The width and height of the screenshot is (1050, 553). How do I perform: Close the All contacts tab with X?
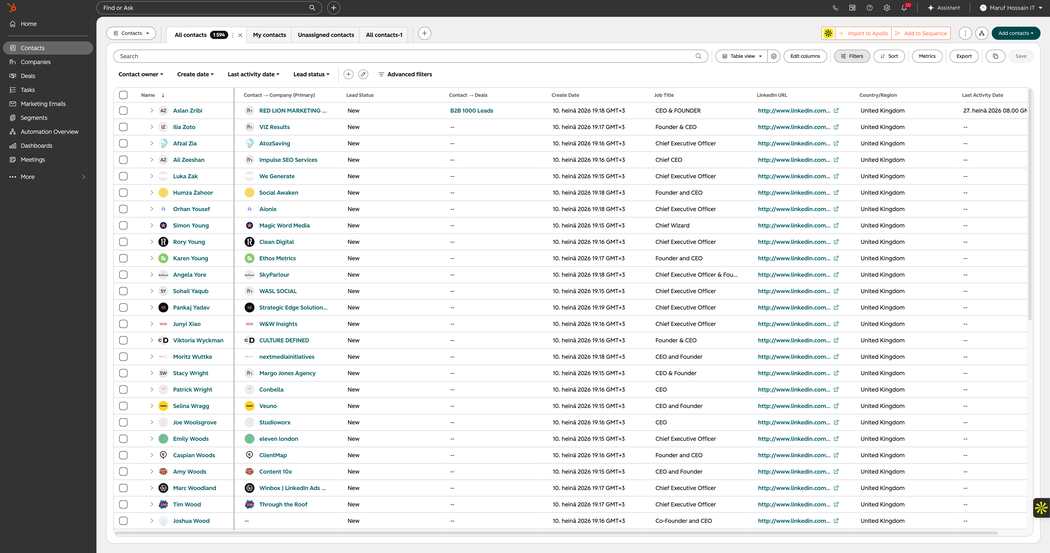[x=240, y=35]
